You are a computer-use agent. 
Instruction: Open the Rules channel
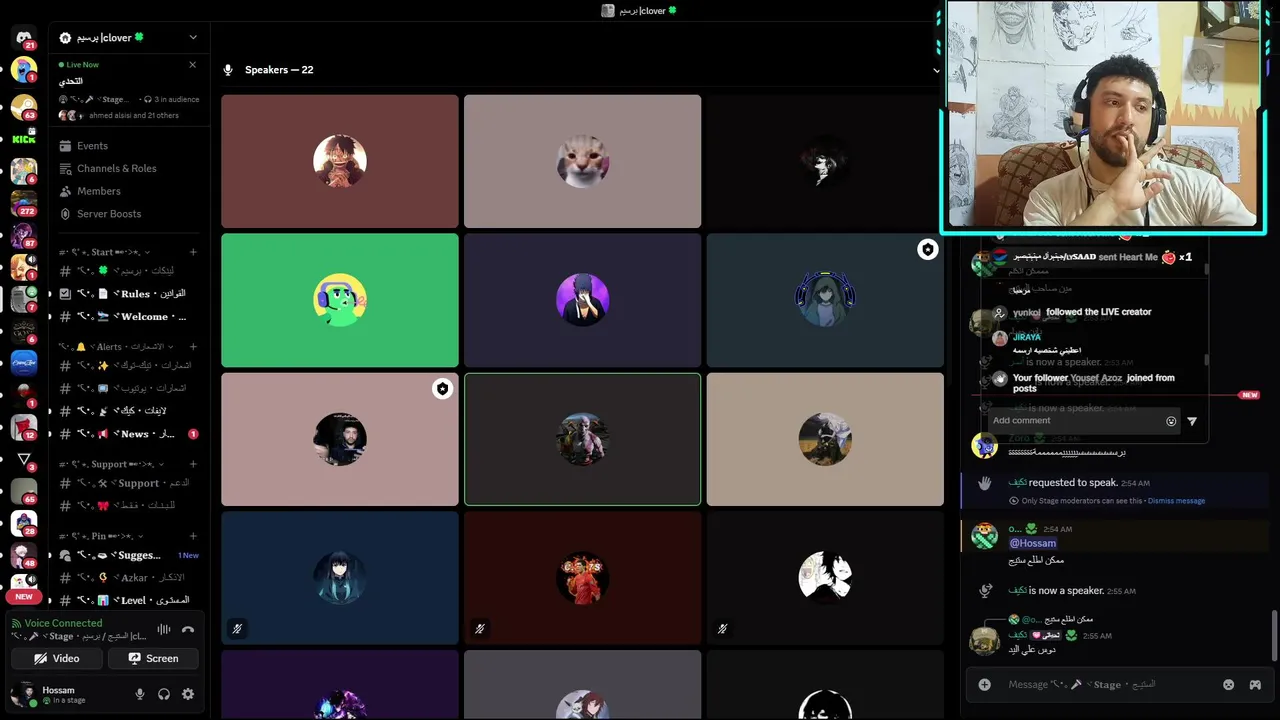pos(130,294)
